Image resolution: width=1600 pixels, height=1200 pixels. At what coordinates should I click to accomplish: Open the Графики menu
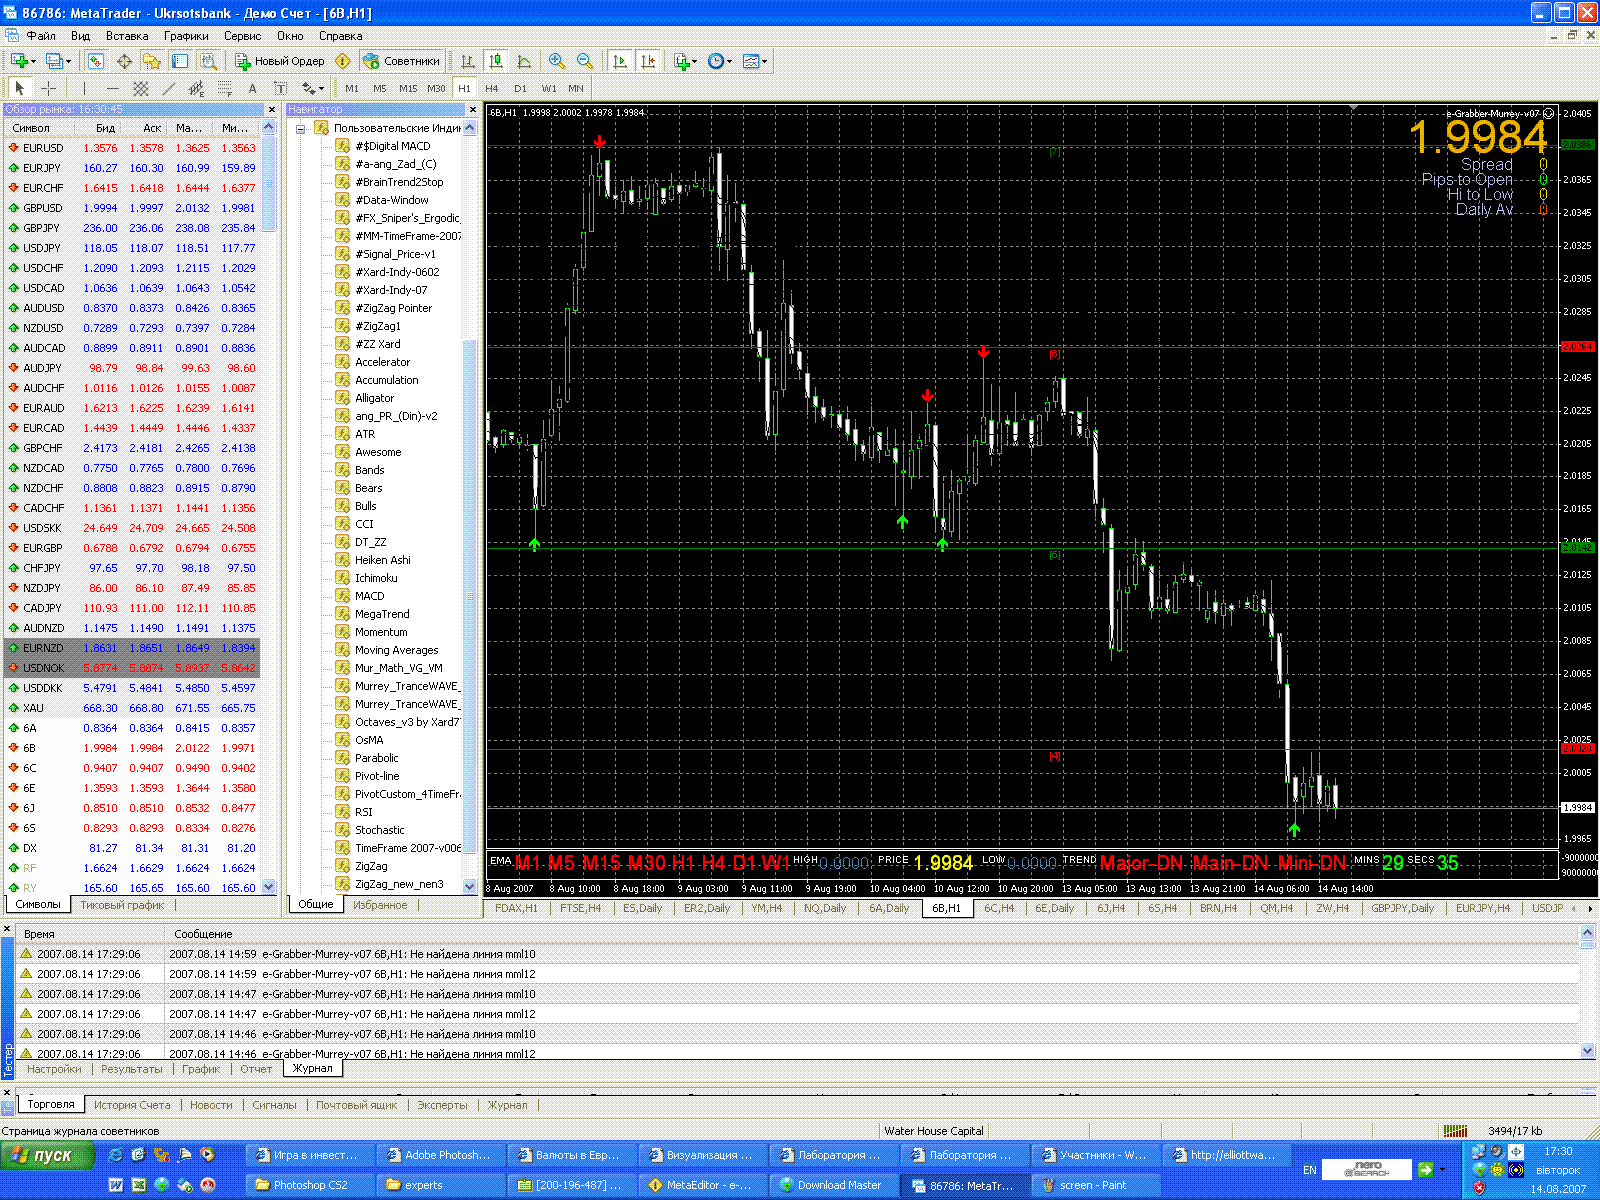[186, 36]
